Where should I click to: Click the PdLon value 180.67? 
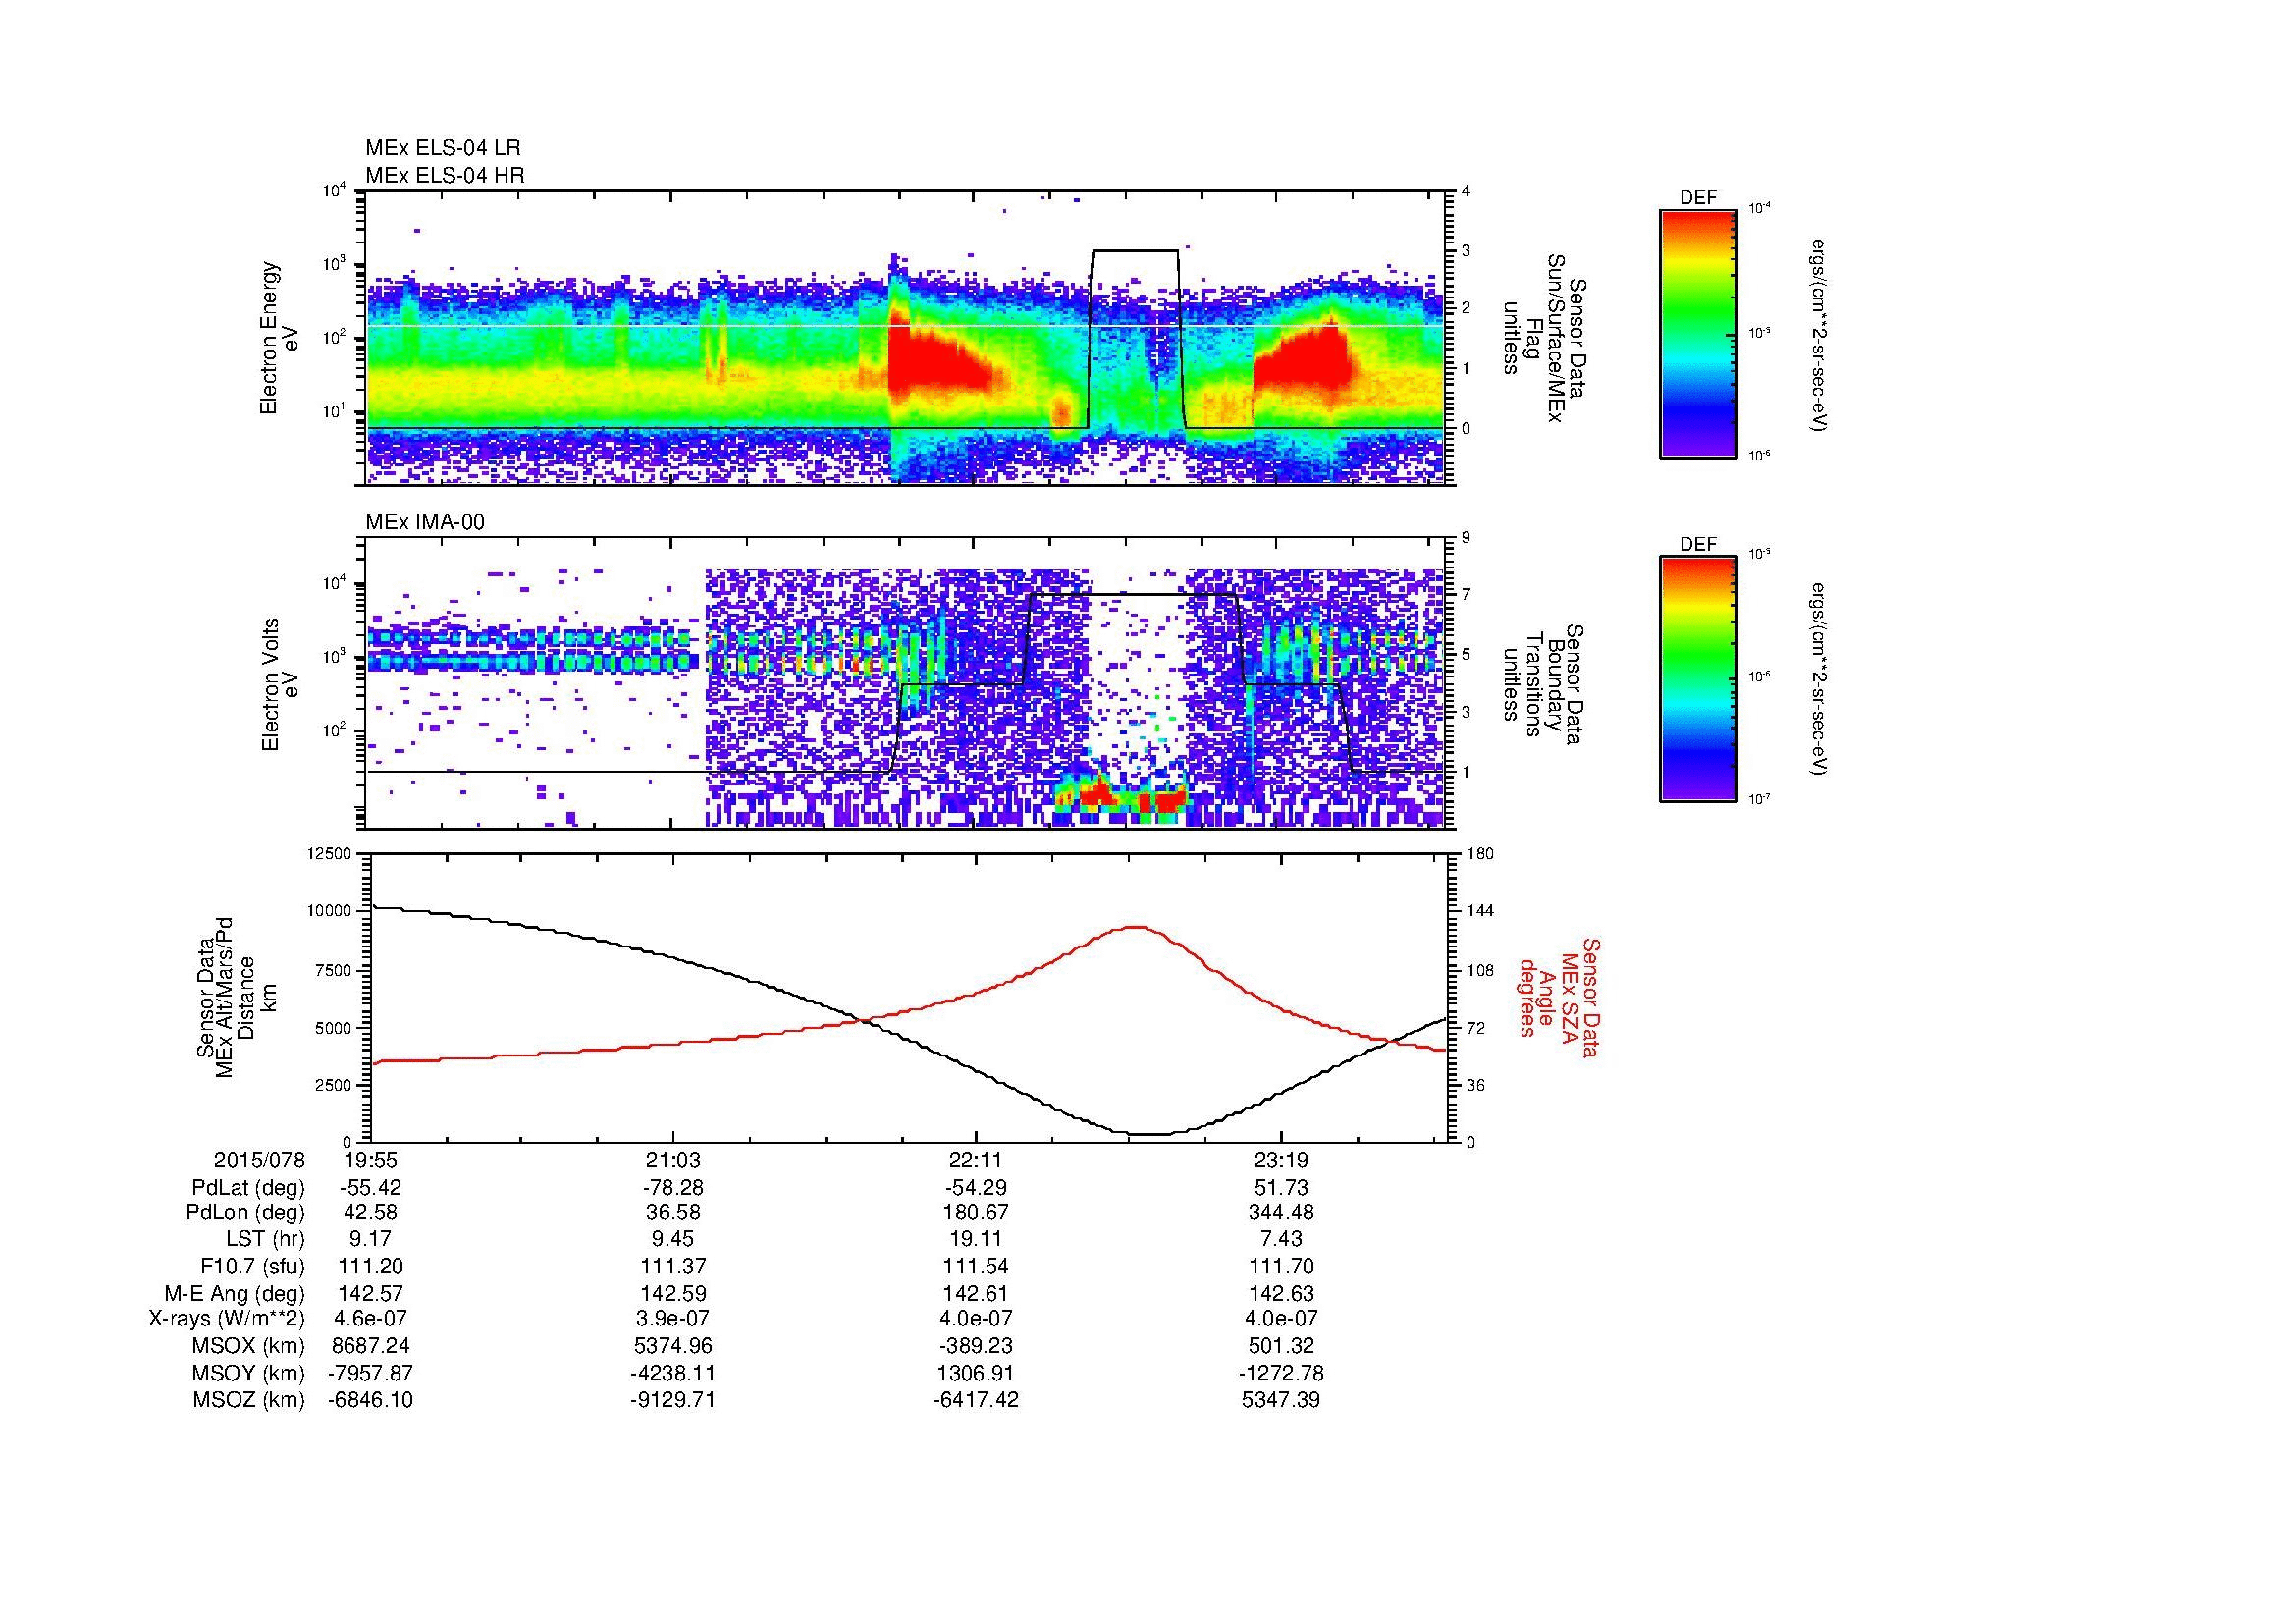point(976,1213)
